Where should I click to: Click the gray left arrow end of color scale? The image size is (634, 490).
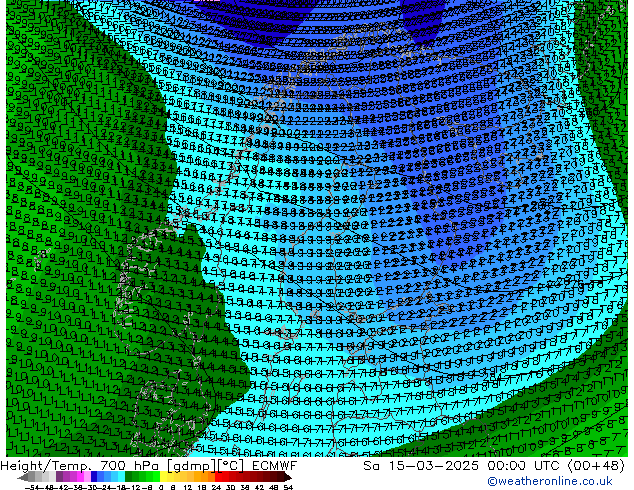pos(23,477)
